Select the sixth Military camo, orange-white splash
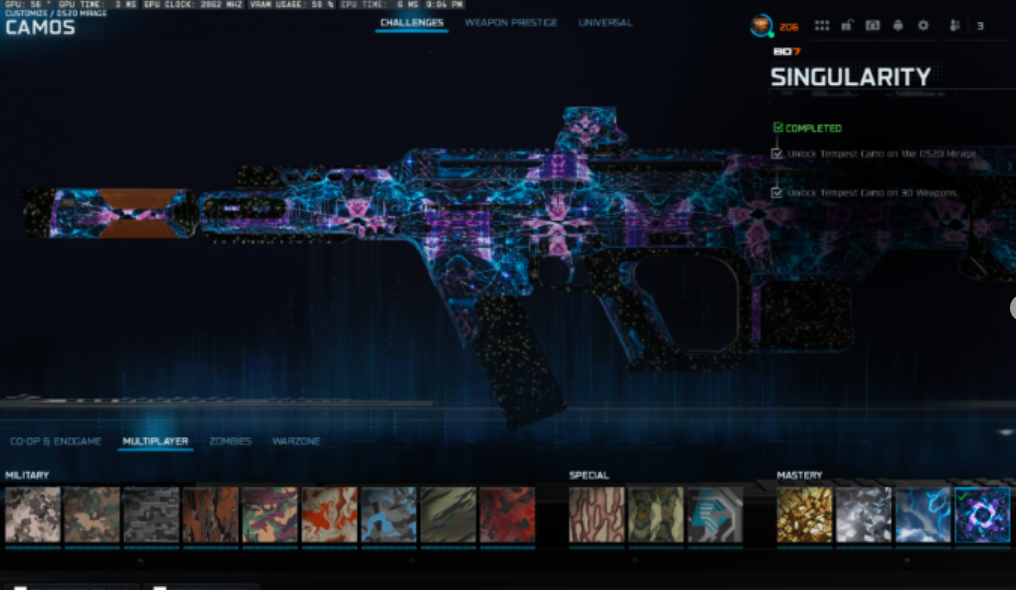Viewport: 1016px width, 590px height. point(329,515)
